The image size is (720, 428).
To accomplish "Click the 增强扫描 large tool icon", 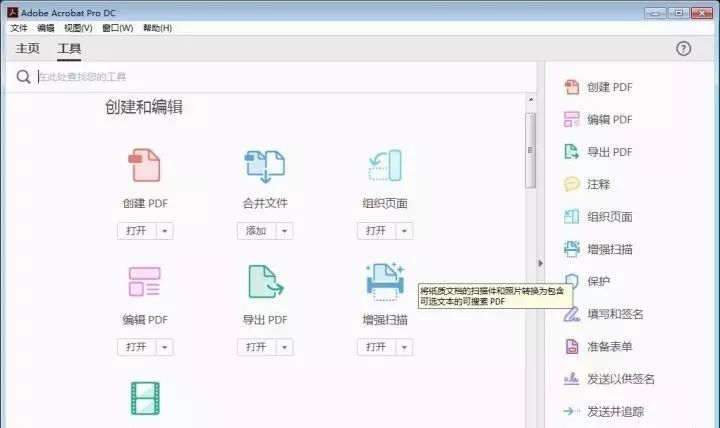I will pyautogui.click(x=385, y=282).
